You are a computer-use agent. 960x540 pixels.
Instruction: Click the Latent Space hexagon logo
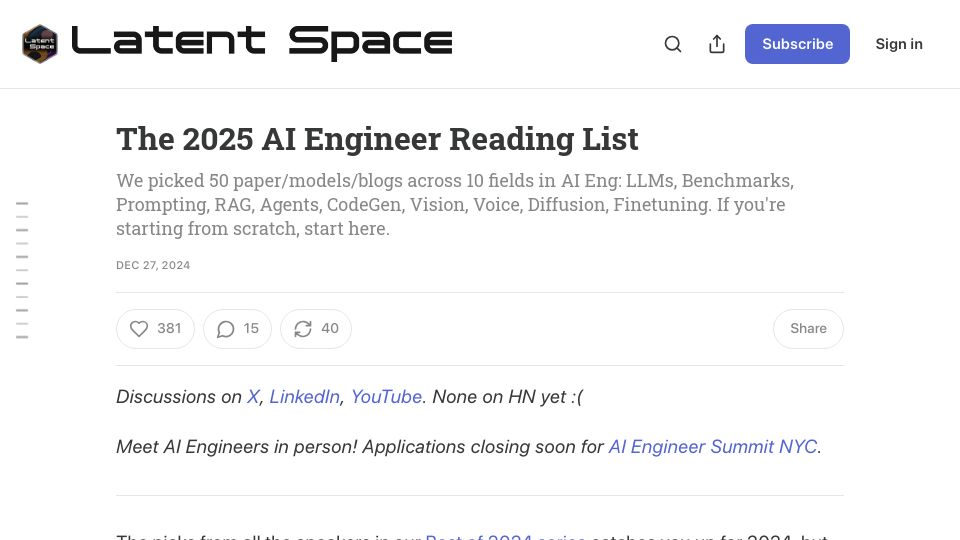(40, 44)
